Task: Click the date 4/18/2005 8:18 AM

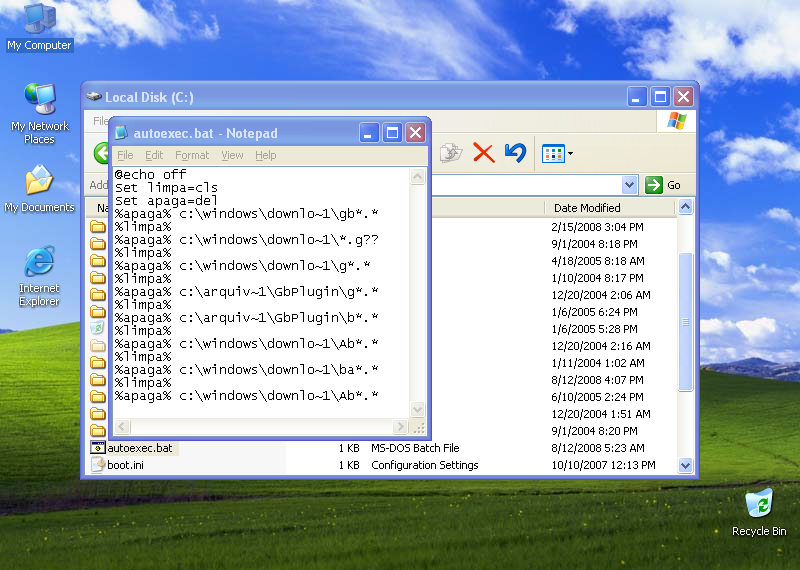Action: tap(597, 261)
